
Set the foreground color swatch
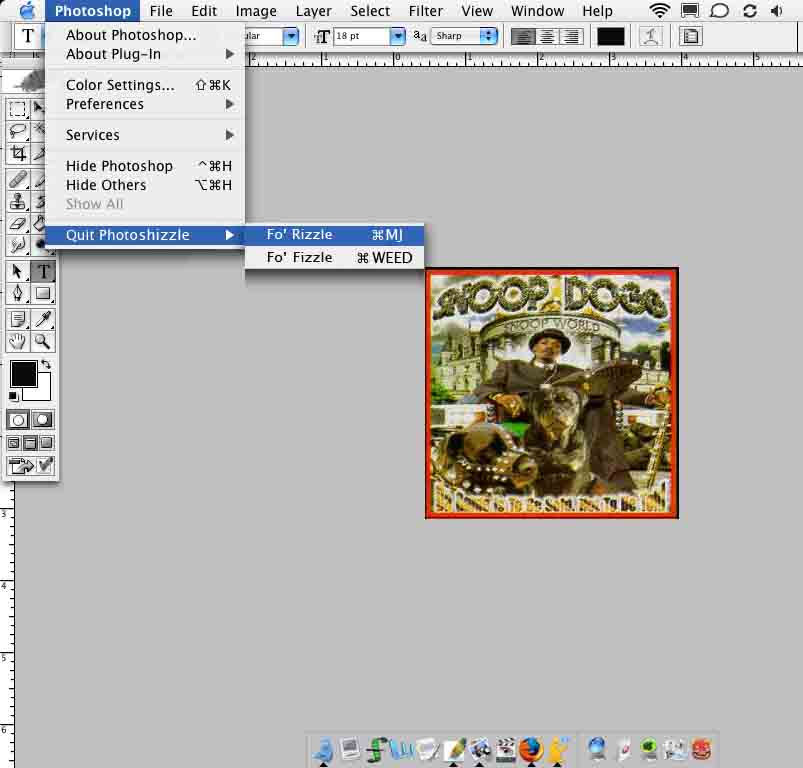pyautogui.click(x=23, y=374)
